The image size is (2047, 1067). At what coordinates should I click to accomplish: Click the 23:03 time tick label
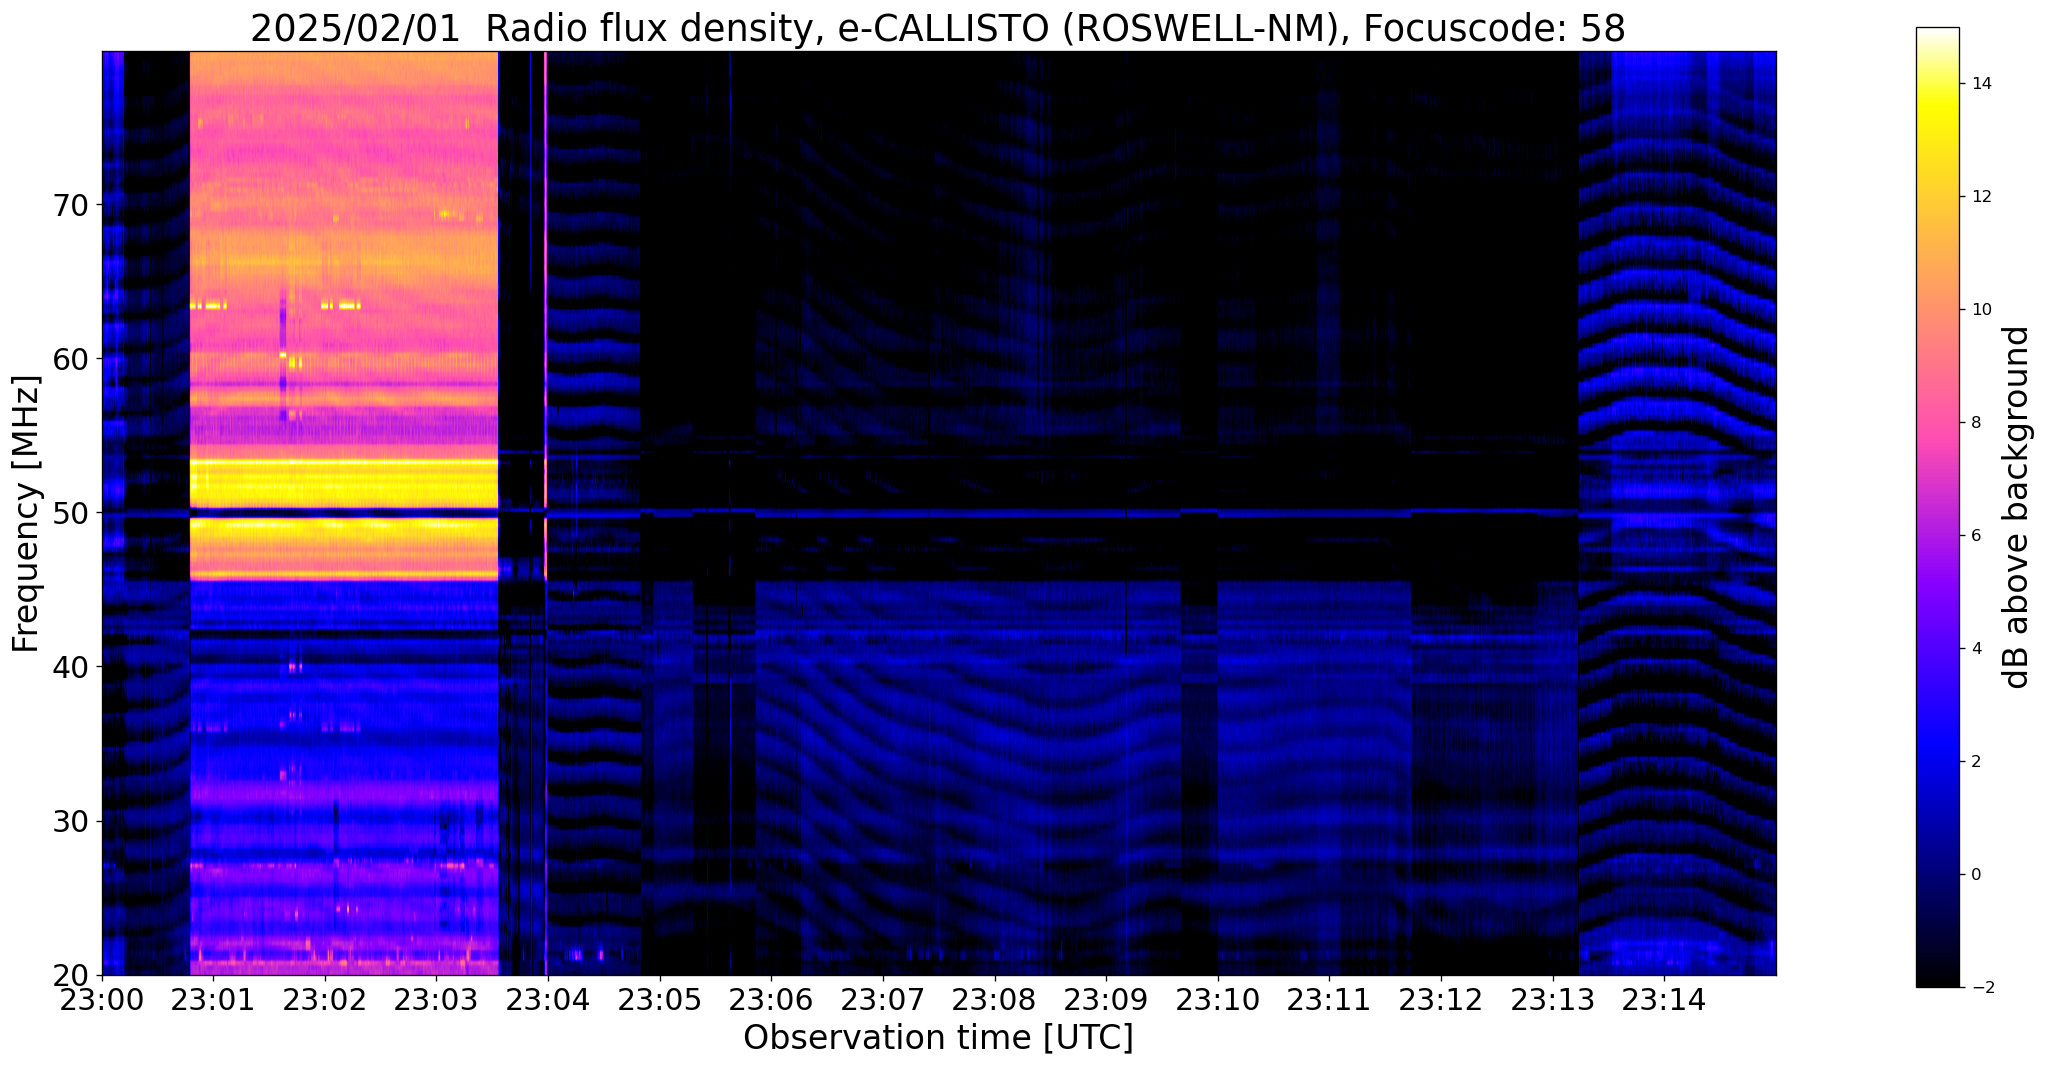click(437, 999)
